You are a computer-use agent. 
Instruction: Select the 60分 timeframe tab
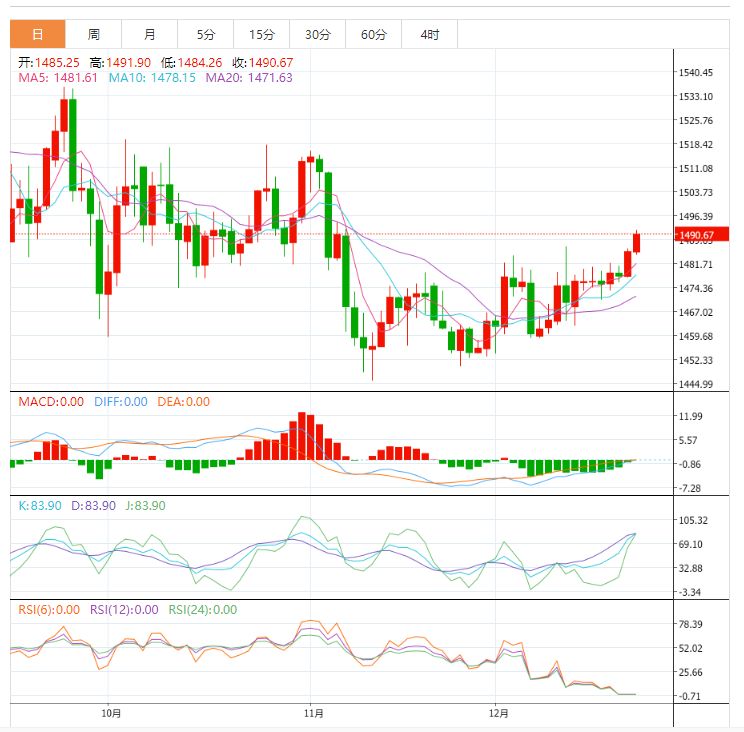click(x=374, y=34)
